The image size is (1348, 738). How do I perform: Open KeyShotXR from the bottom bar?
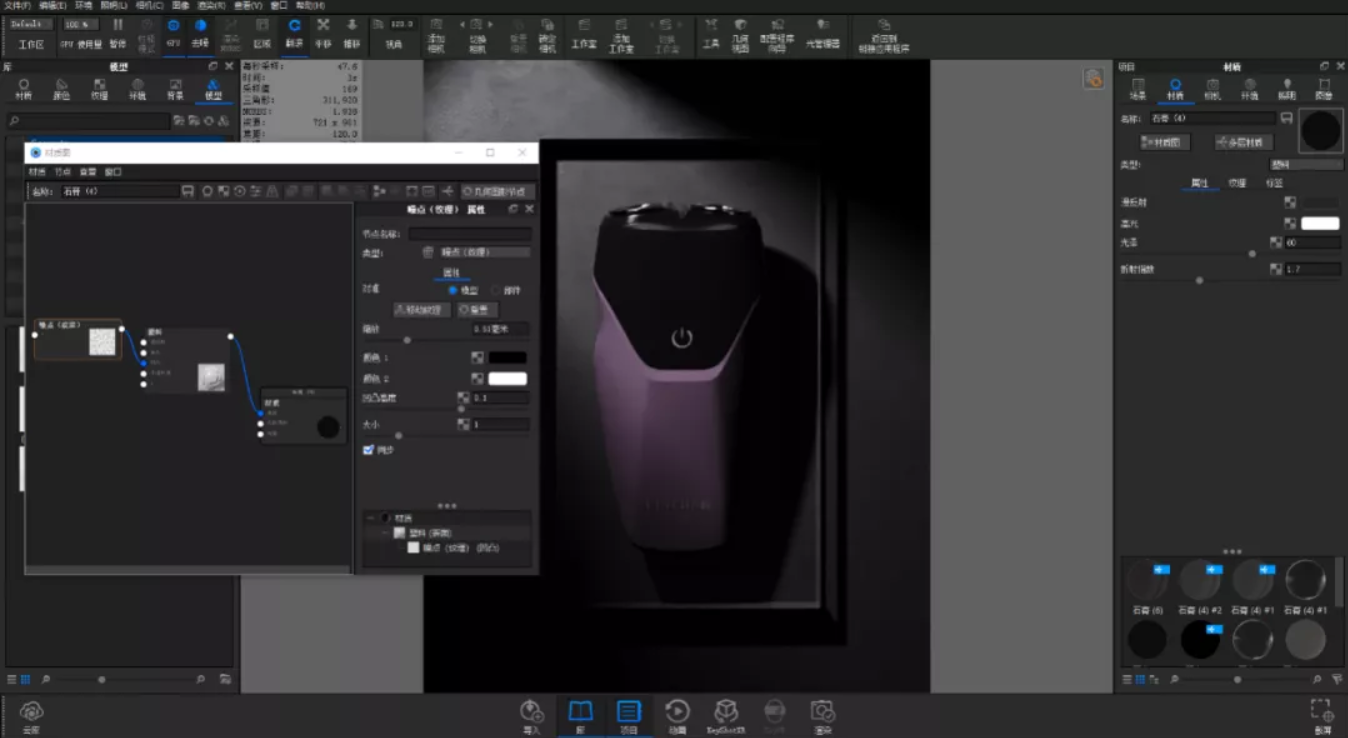pyautogui.click(x=726, y=716)
